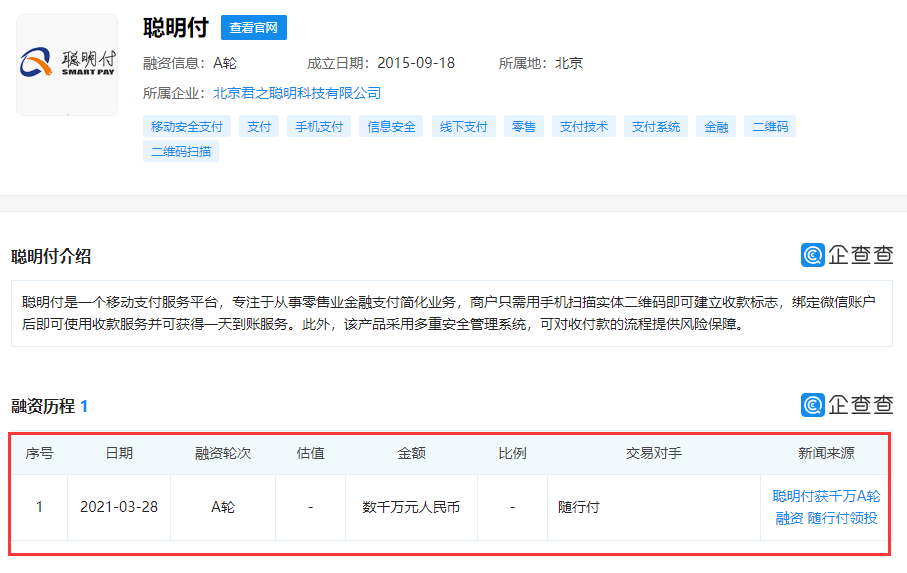The width and height of the screenshot is (907, 573).
Task: Click the location text 北京
Action: pos(569,63)
